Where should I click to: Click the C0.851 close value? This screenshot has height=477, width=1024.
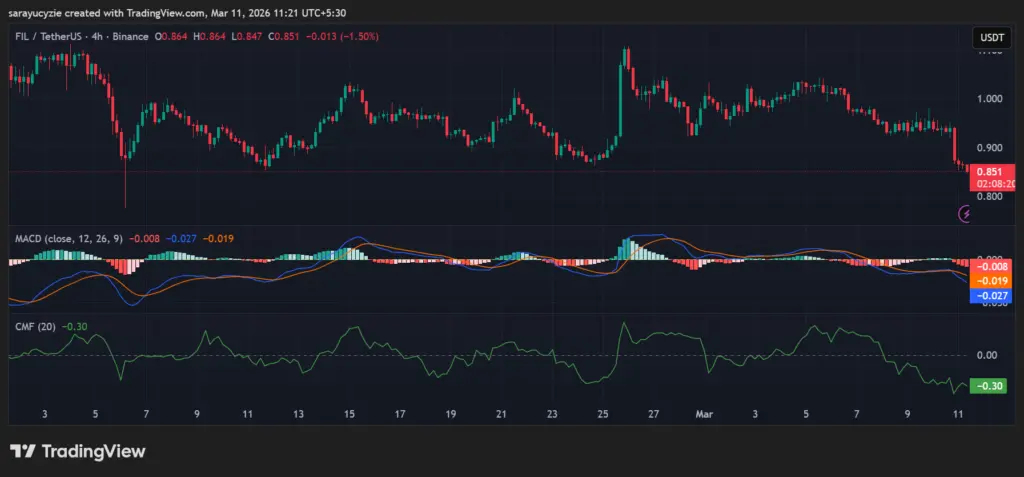tap(283, 37)
